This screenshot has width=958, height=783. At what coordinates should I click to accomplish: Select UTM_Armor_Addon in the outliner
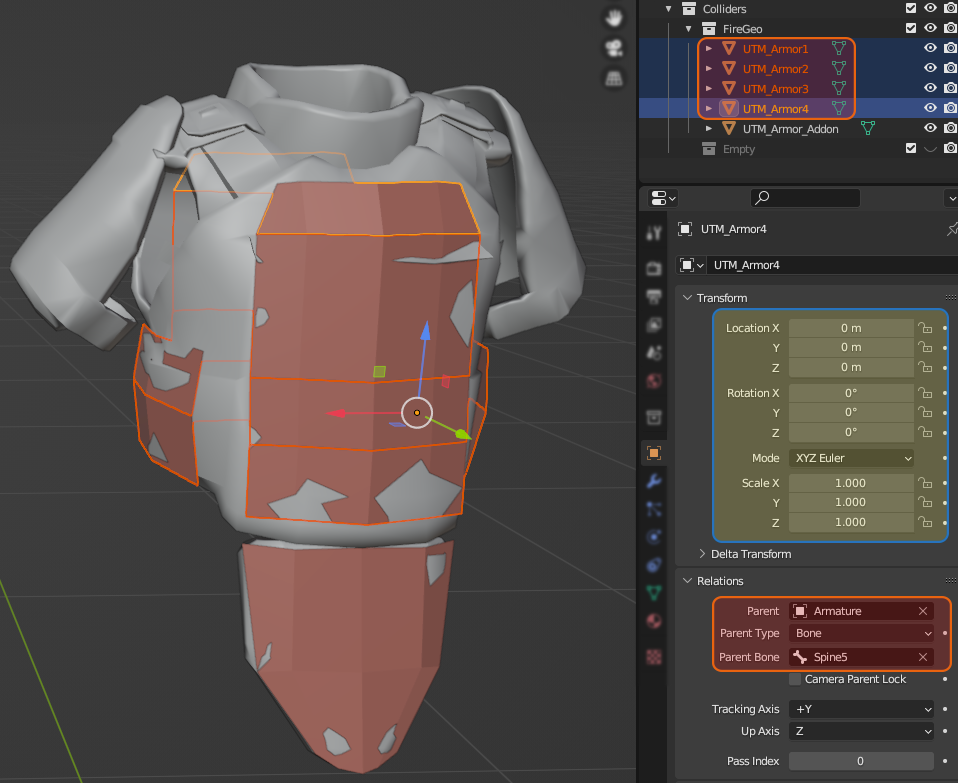pyautogui.click(x=790, y=129)
